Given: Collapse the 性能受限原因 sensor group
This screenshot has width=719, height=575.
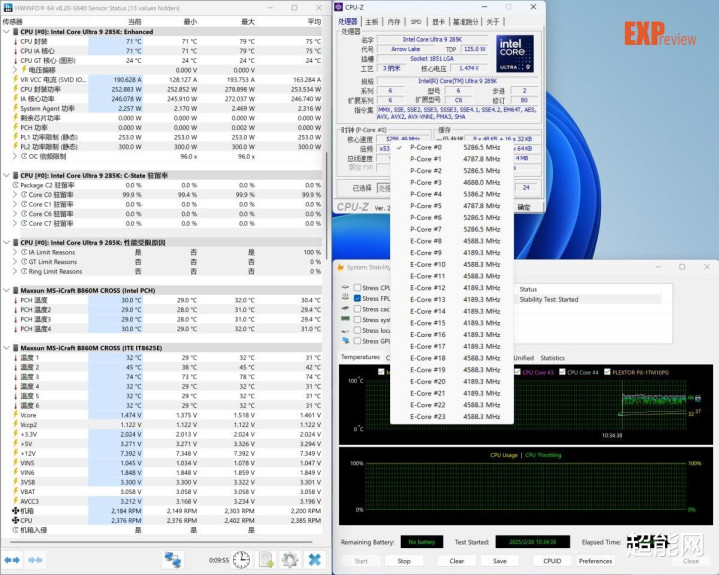Looking at the screenshot, I should click(x=6, y=242).
